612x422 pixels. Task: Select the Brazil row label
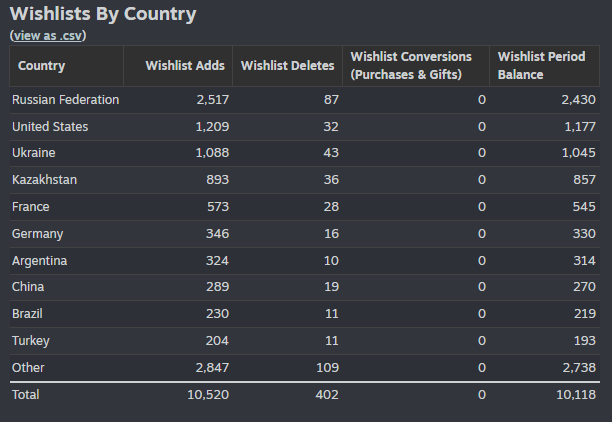pyautogui.click(x=27, y=314)
